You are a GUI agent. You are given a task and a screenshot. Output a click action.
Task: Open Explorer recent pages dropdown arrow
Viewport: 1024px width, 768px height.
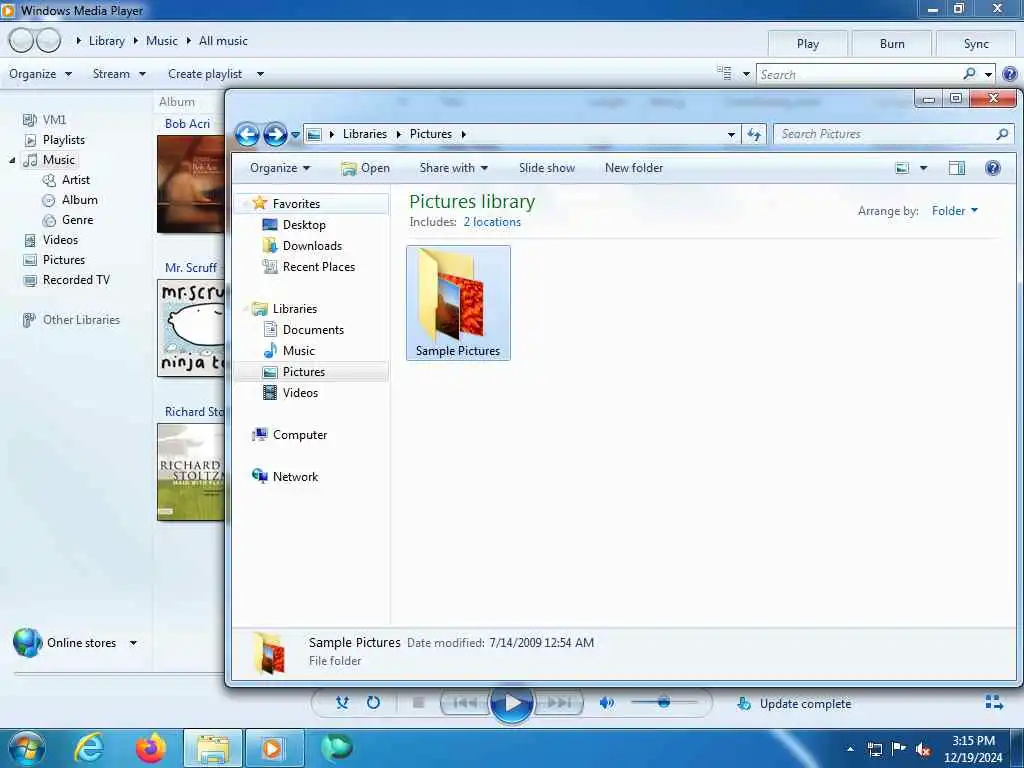(295, 135)
